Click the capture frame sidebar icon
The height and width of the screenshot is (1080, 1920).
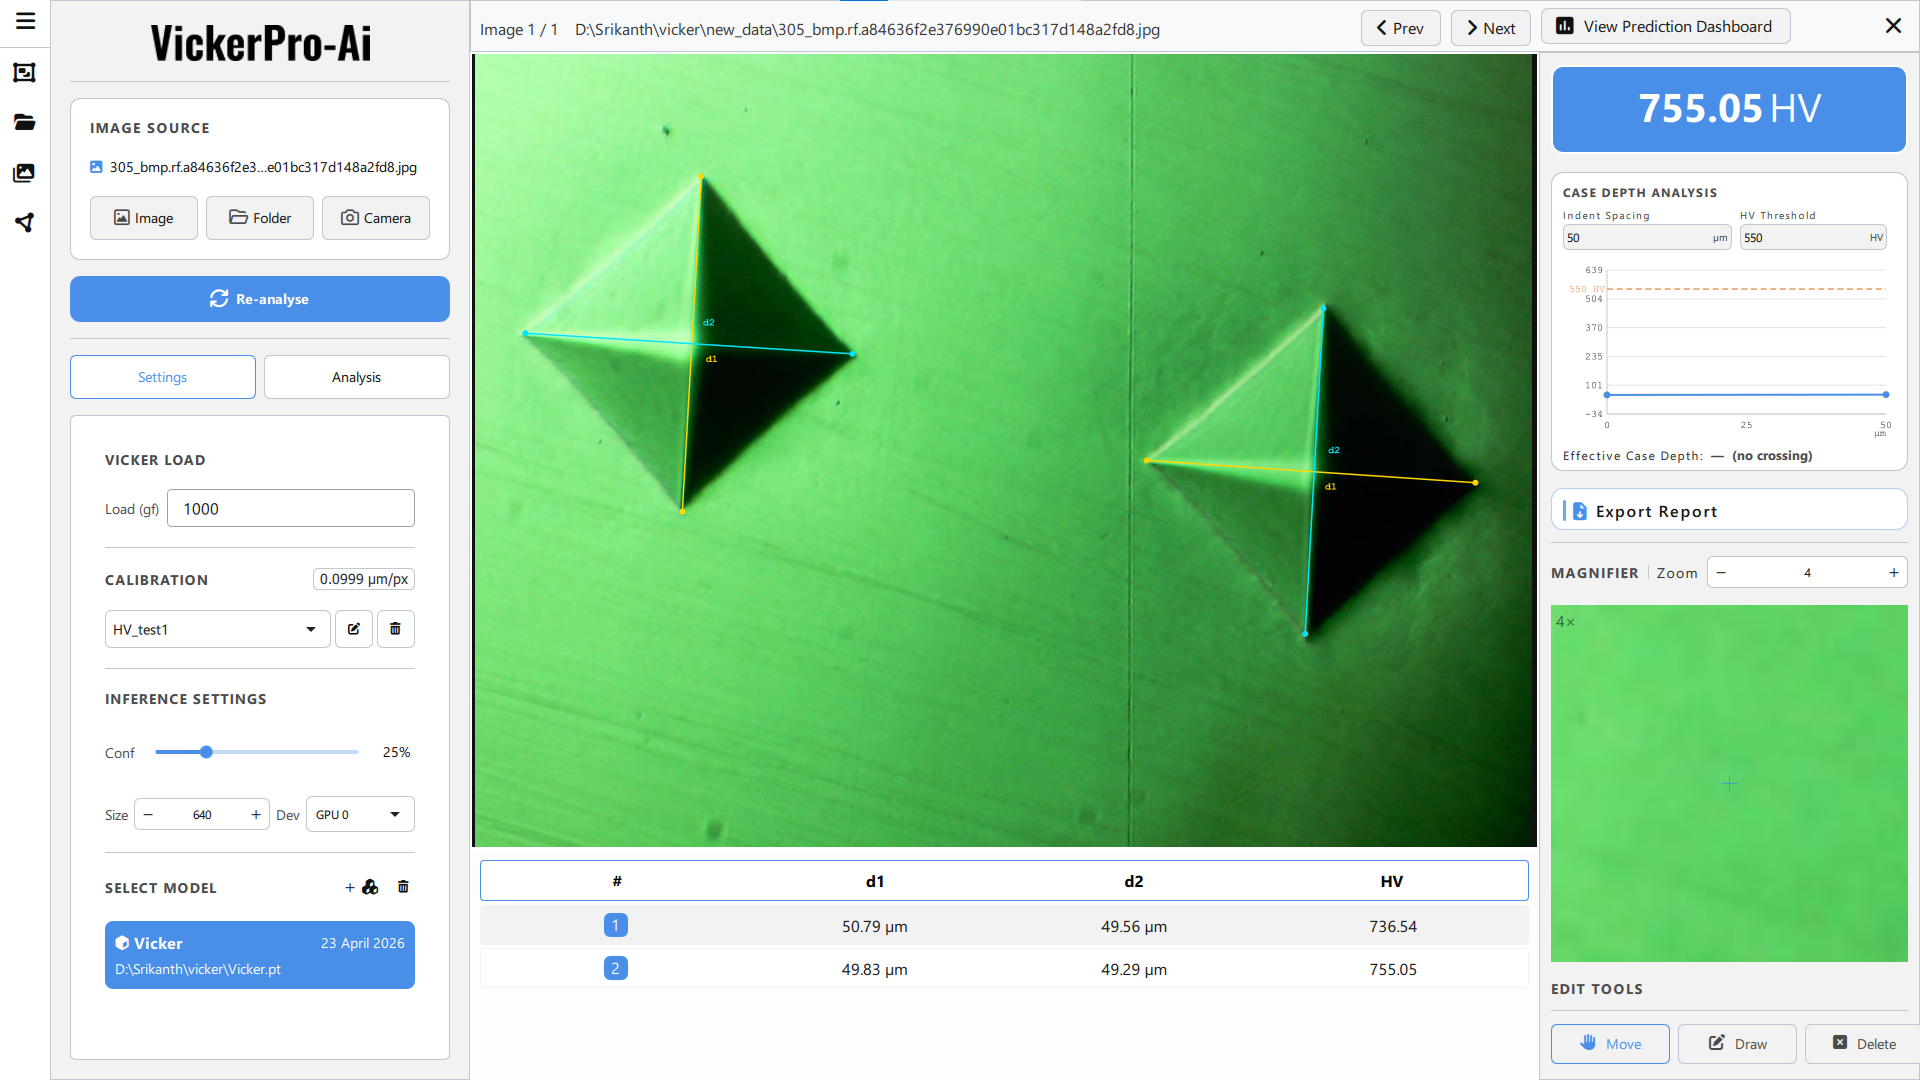[25, 72]
